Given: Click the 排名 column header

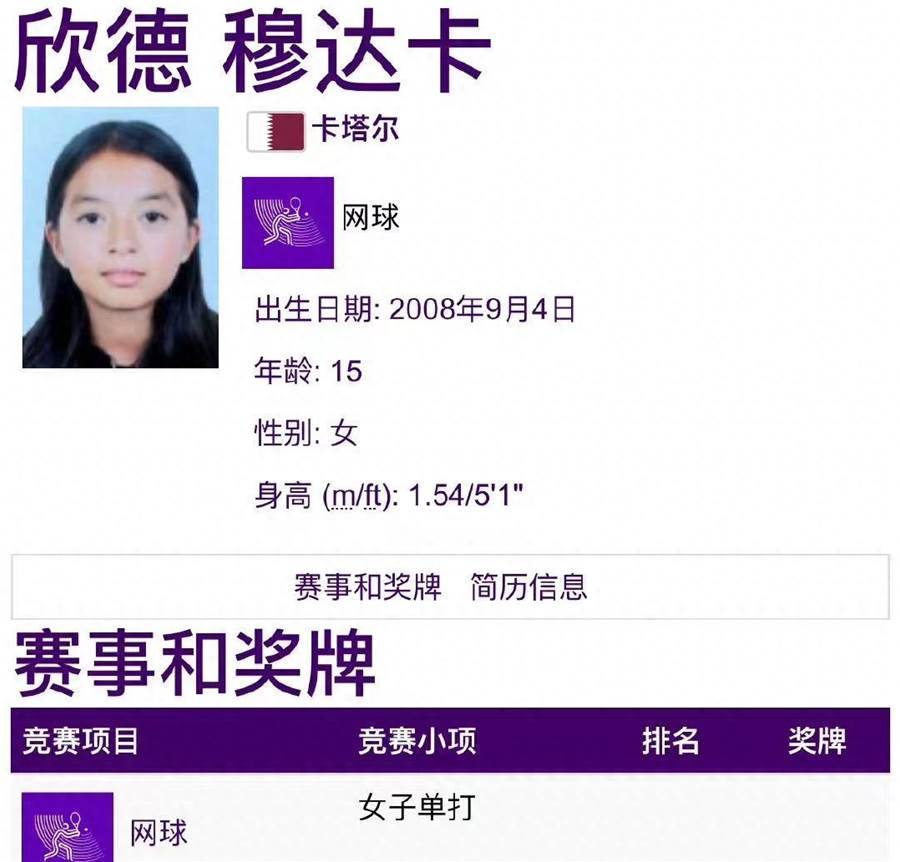Looking at the screenshot, I should [x=670, y=740].
